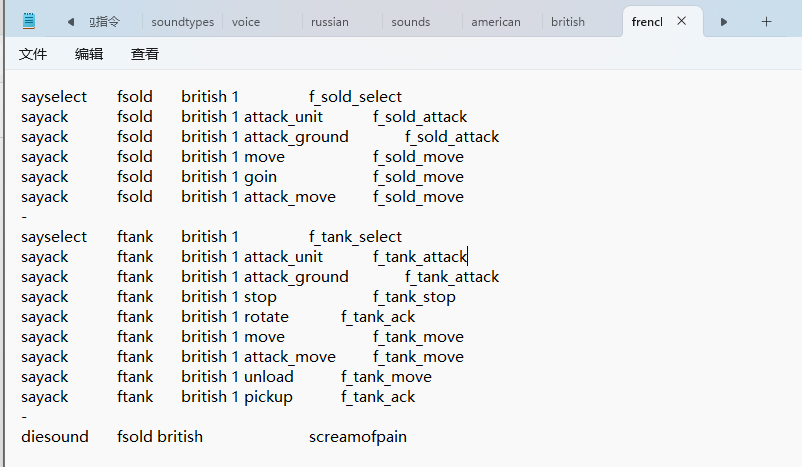The width and height of the screenshot is (802, 467).
Task: Click on f_tank_stop in the text
Action: tap(414, 297)
